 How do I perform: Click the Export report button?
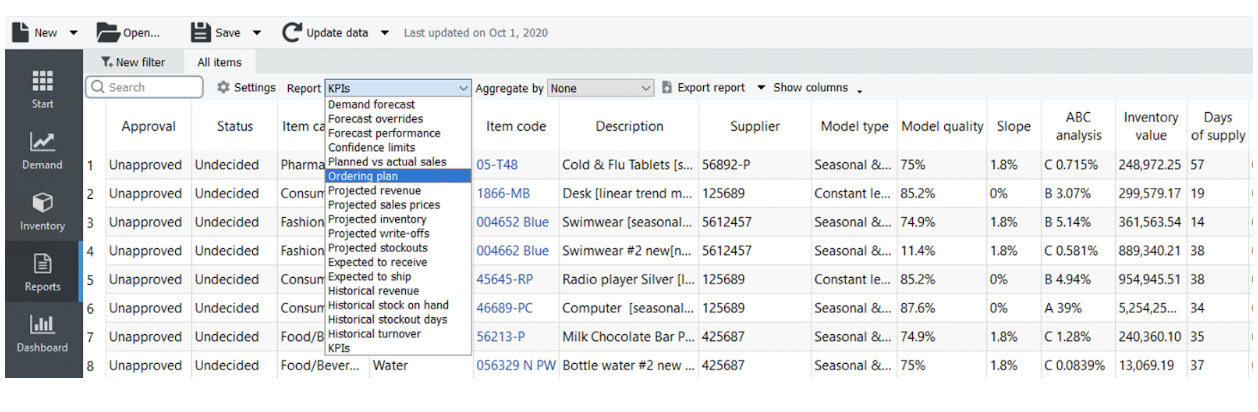pyautogui.click(x=703, y=88)
